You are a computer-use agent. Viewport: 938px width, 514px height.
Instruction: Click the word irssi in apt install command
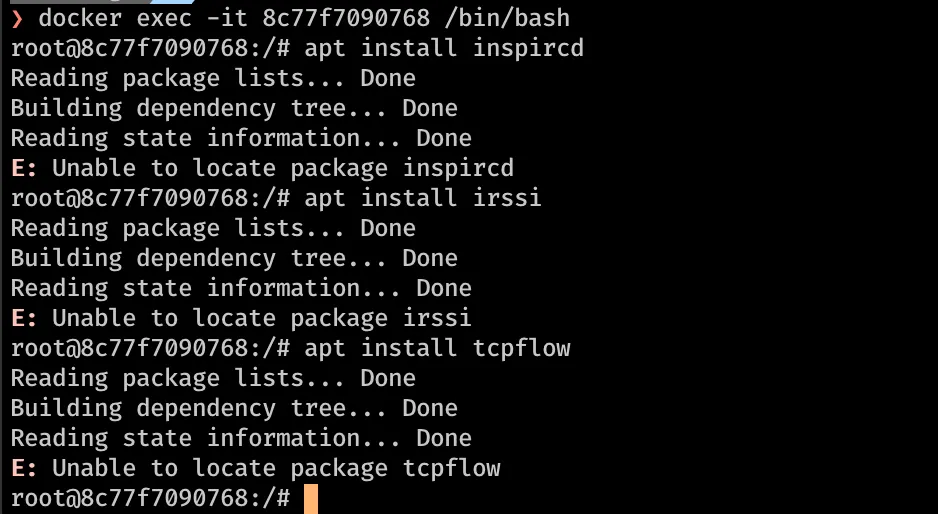tap(507, 197)
